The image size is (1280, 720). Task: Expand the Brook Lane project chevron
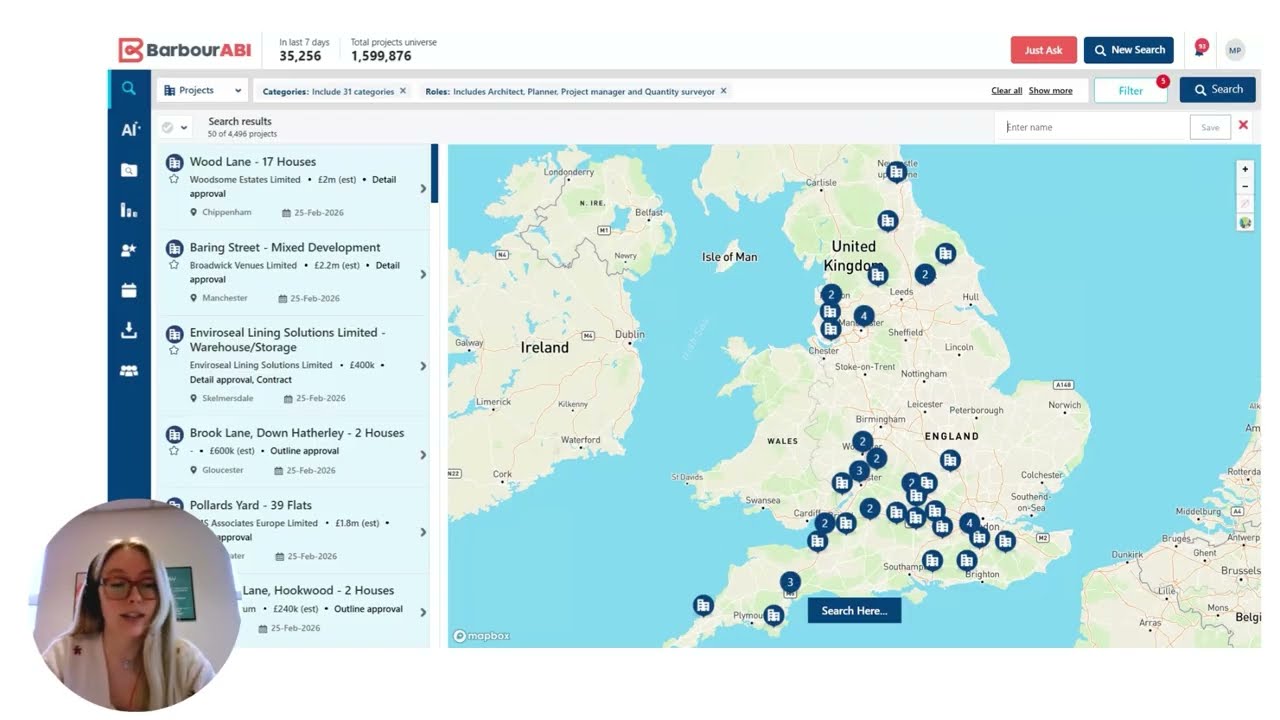pyautogui.click(x=423, y=455)
